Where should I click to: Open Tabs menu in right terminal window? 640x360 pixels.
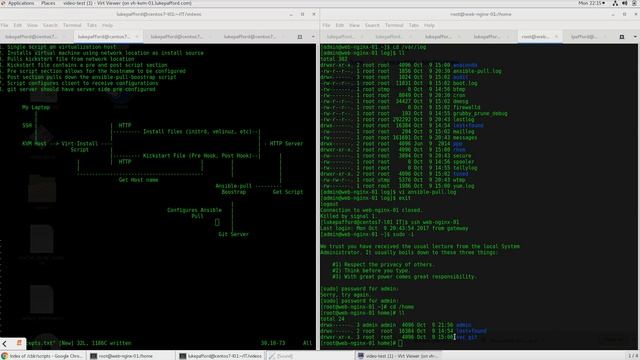point(414,25)
